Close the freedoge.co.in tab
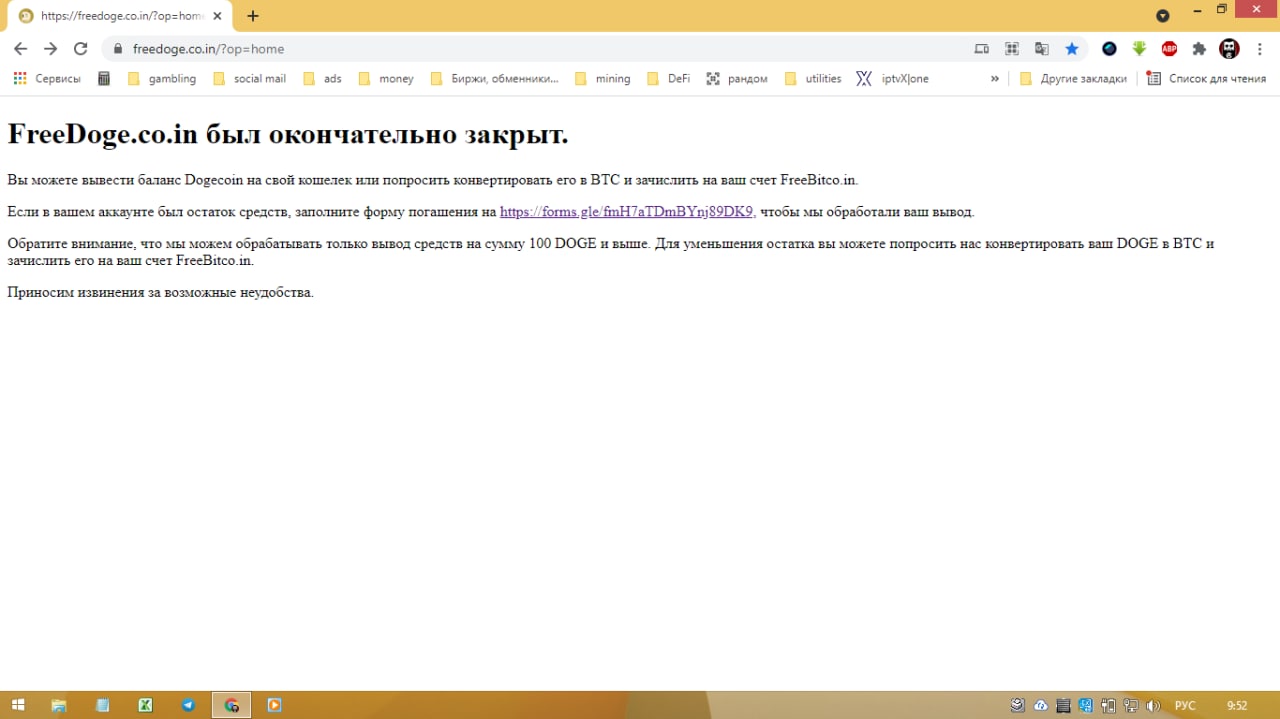 217,16
